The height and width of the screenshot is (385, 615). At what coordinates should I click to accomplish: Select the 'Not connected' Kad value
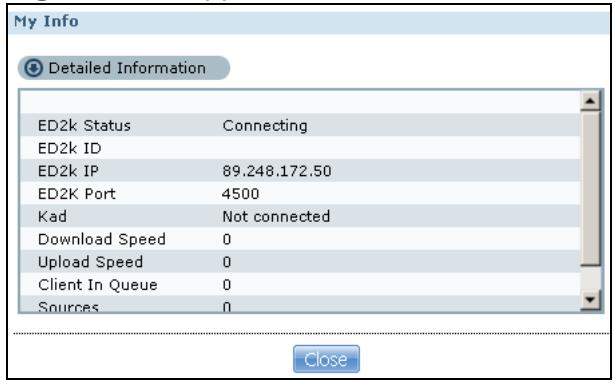click(x=276, y=216)
